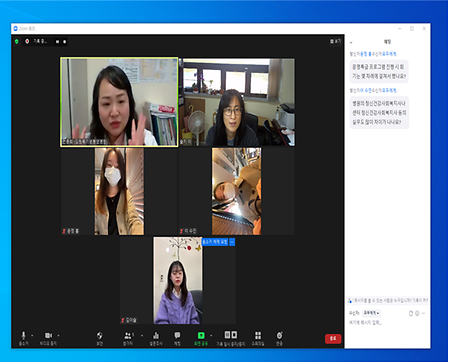Click the green encryption shield icon
450x364 pixels.
(17, 41)
